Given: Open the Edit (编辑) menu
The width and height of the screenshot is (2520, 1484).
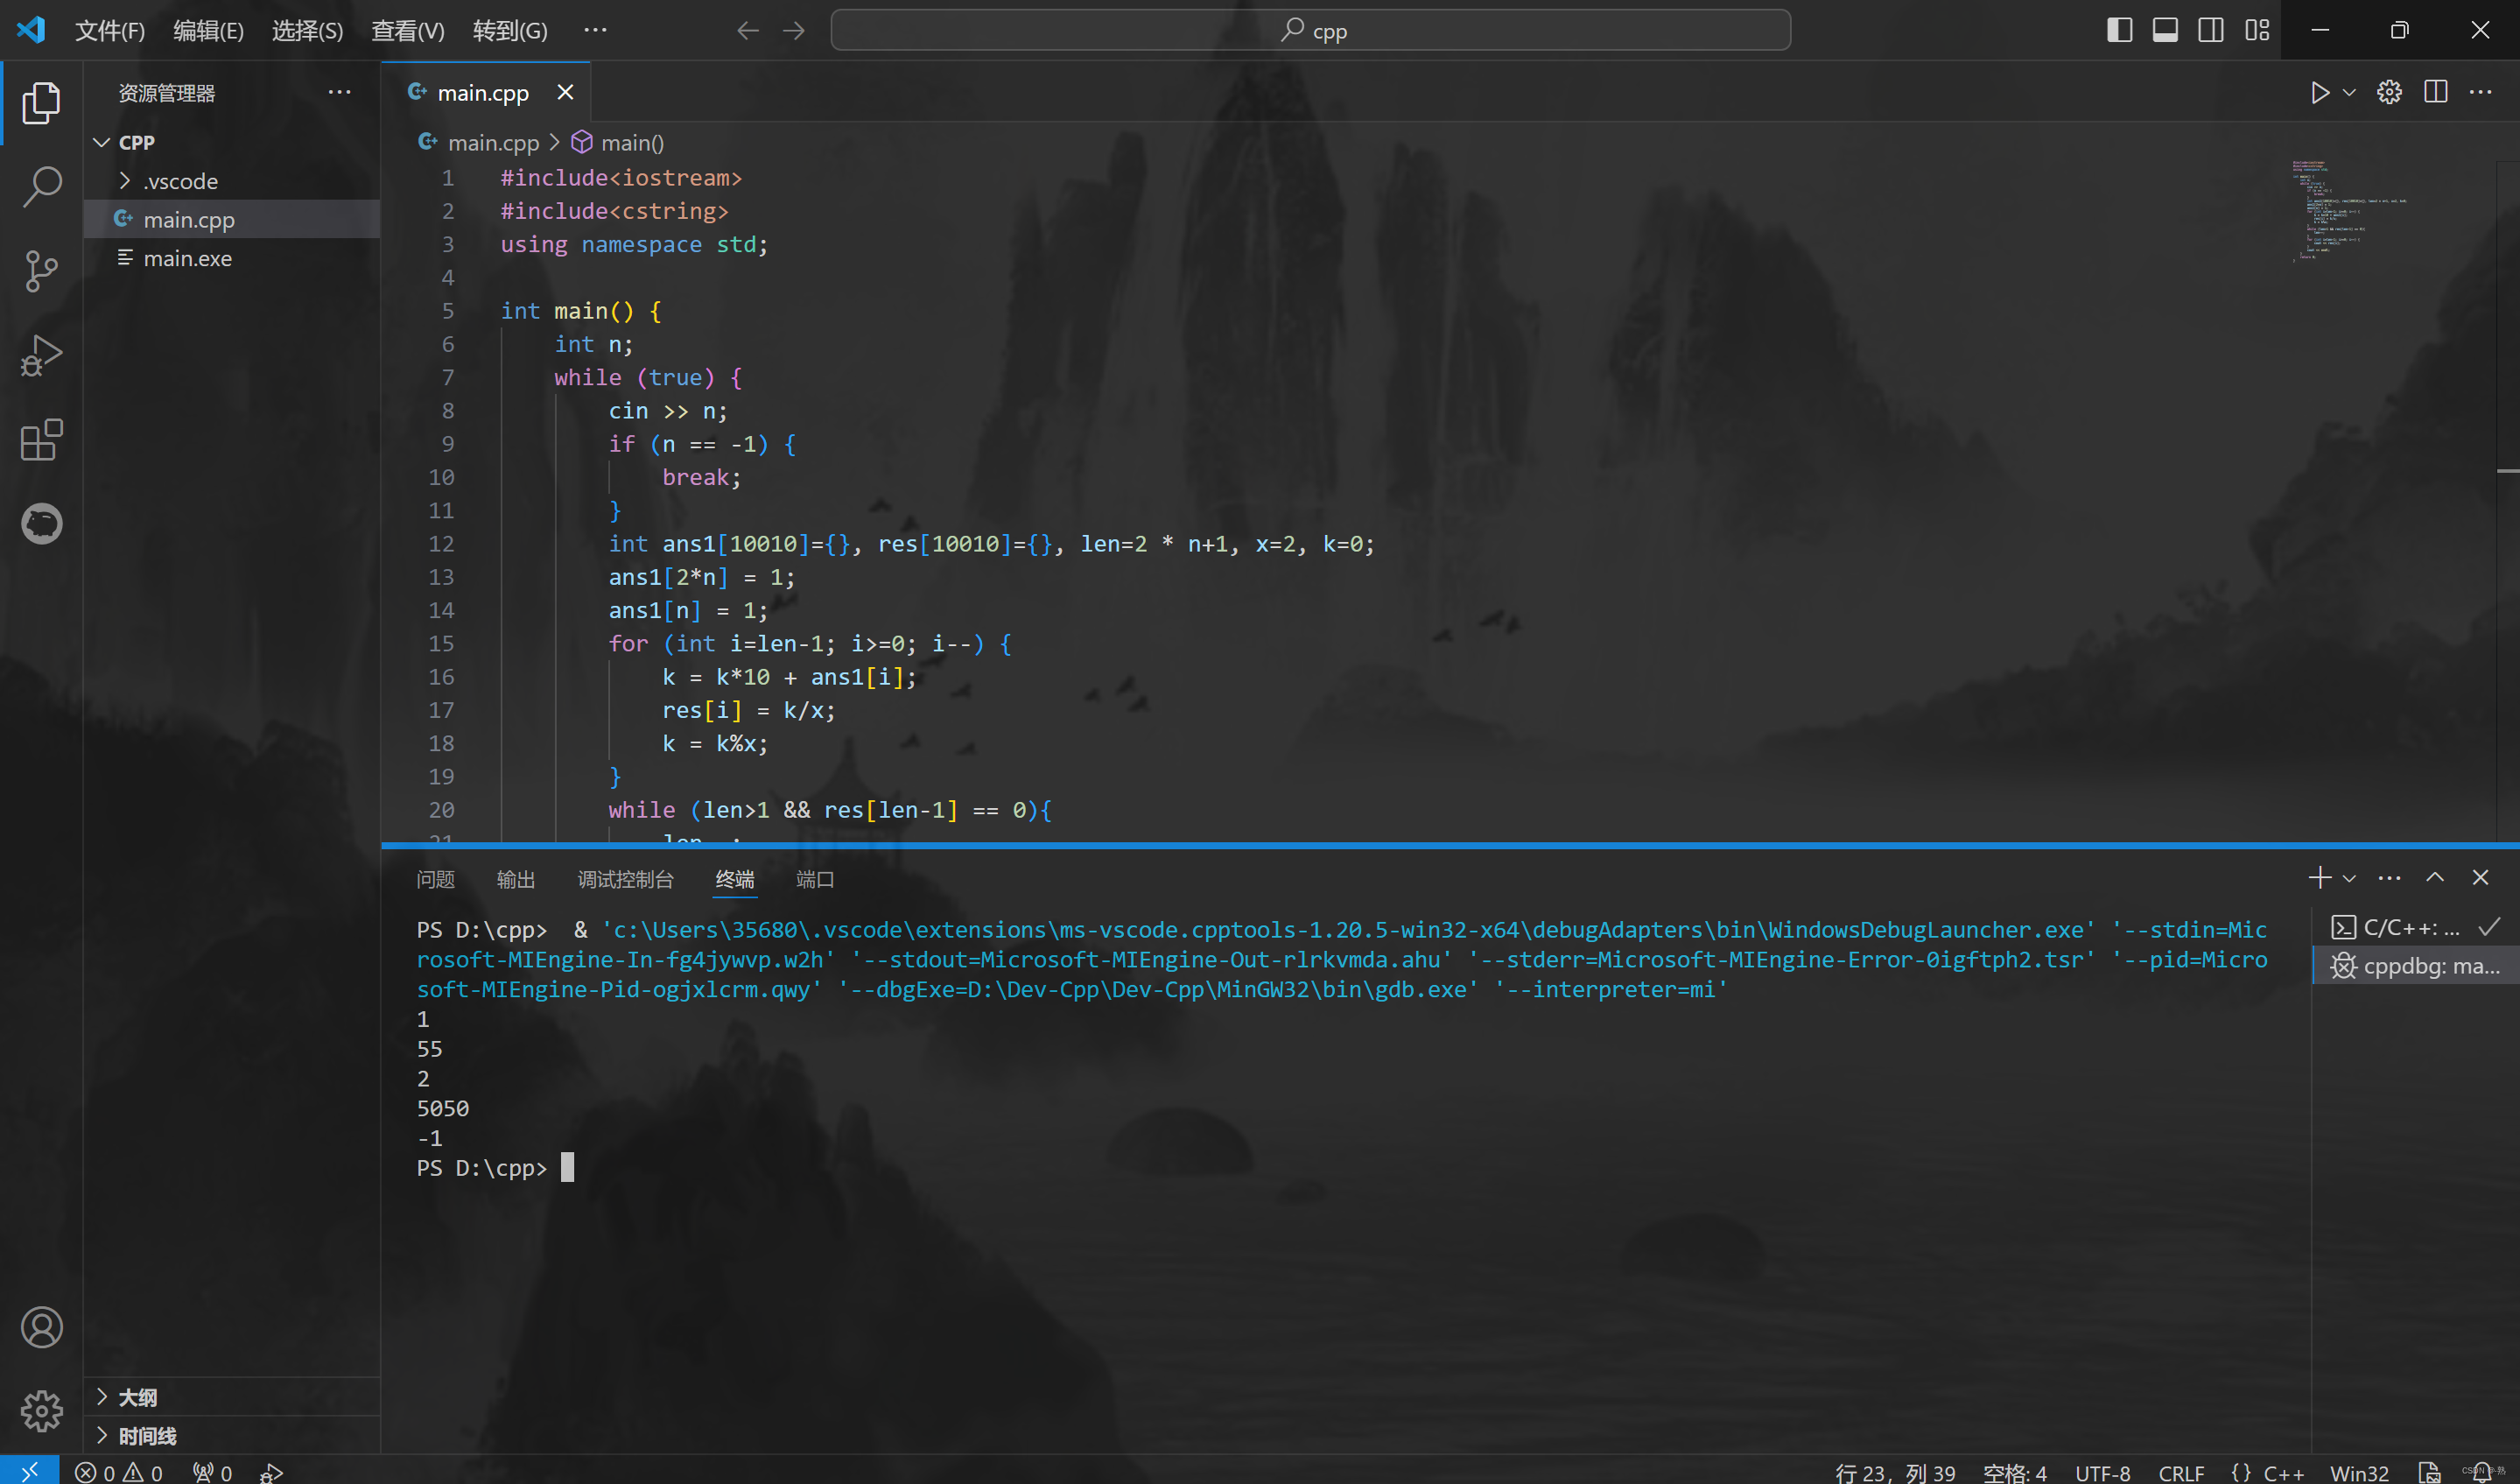Looking at the screenshot, I should click(208, 30).
